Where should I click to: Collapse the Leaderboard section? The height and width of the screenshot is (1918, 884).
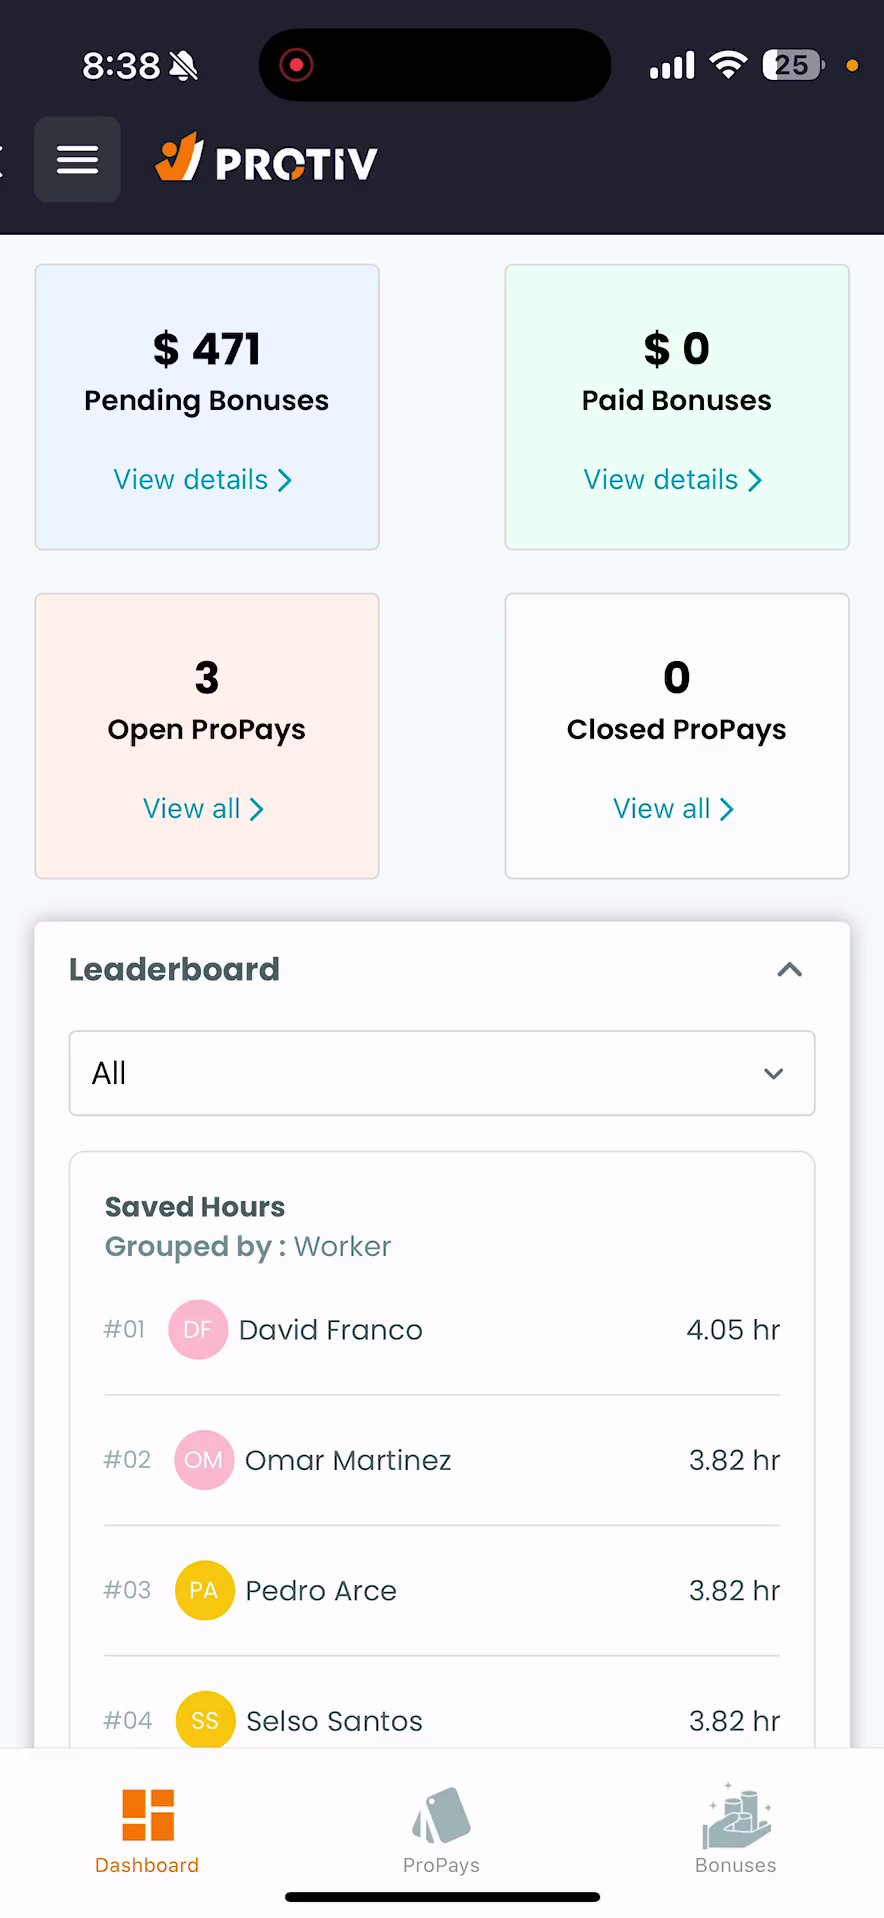(789, 969)
